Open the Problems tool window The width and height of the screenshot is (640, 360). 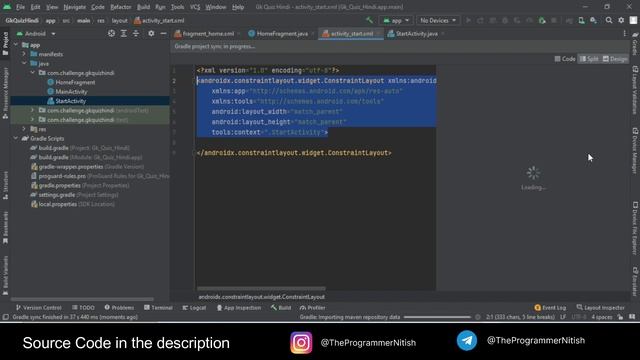(x=119, y=307)
